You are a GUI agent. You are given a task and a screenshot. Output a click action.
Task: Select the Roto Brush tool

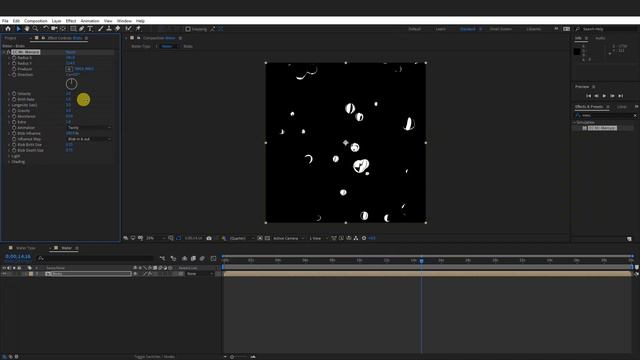pyautogui.click(x=129, y=29)
